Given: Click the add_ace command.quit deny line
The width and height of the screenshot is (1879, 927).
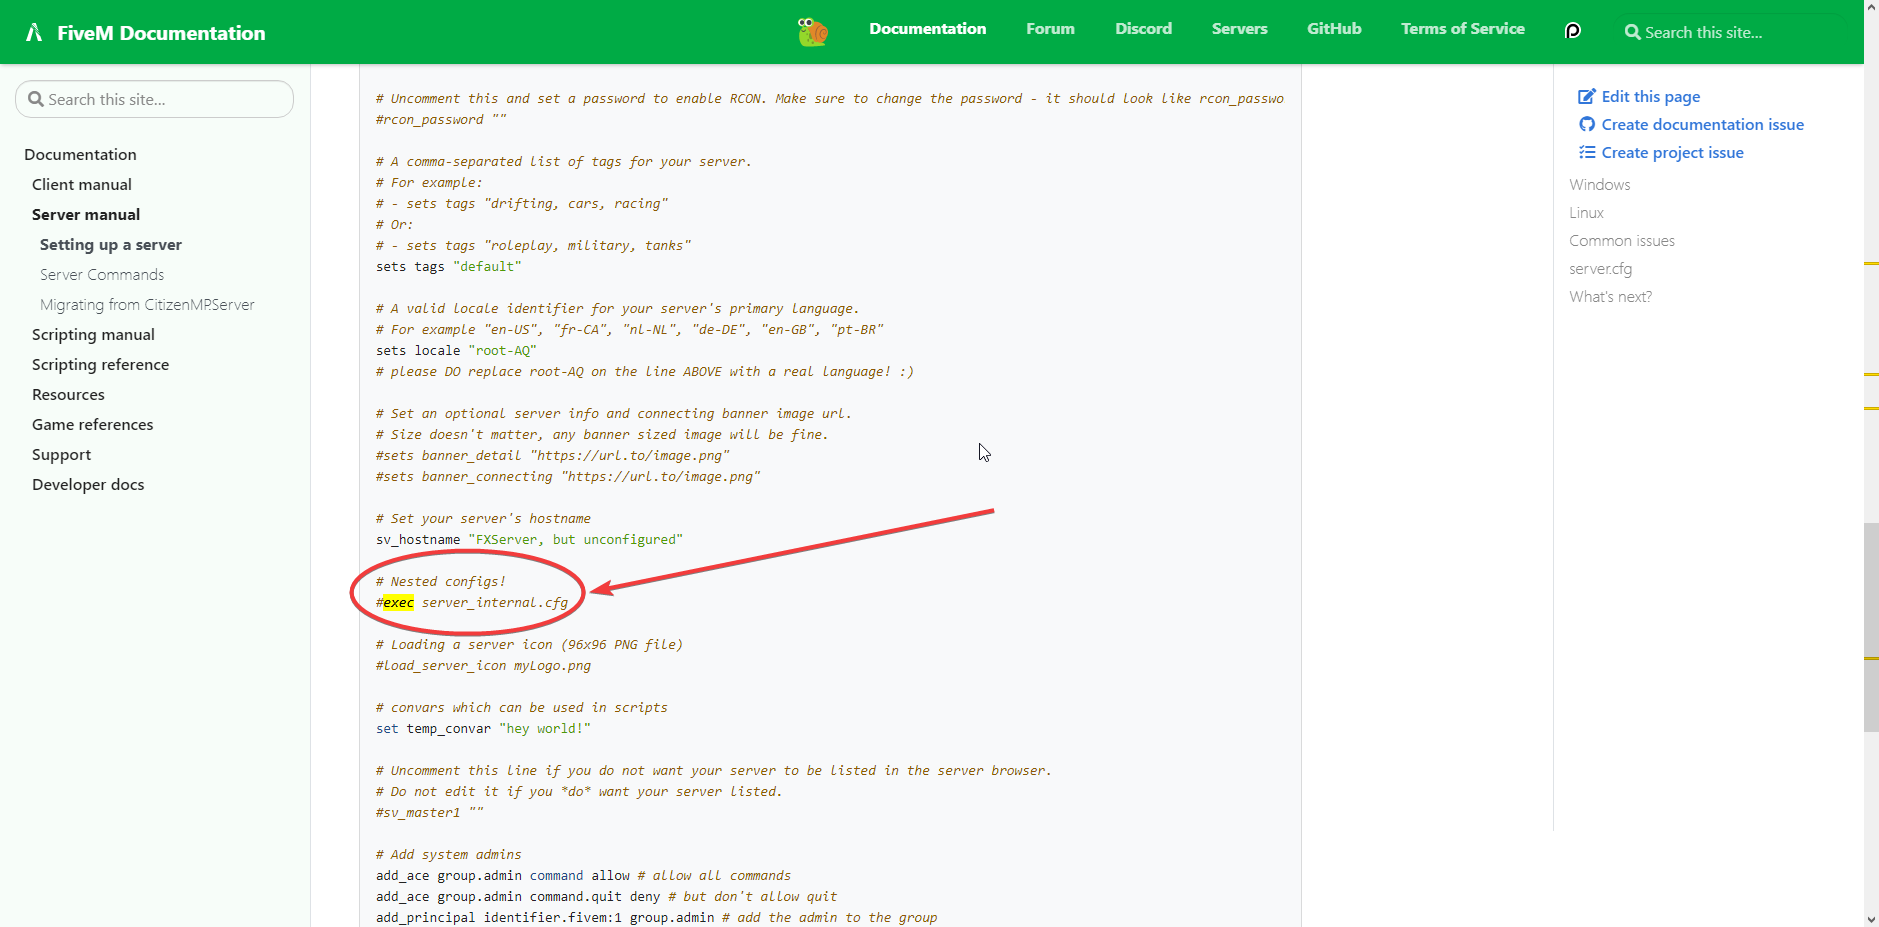Looking at the screenshot, I should tap(606, 897).
